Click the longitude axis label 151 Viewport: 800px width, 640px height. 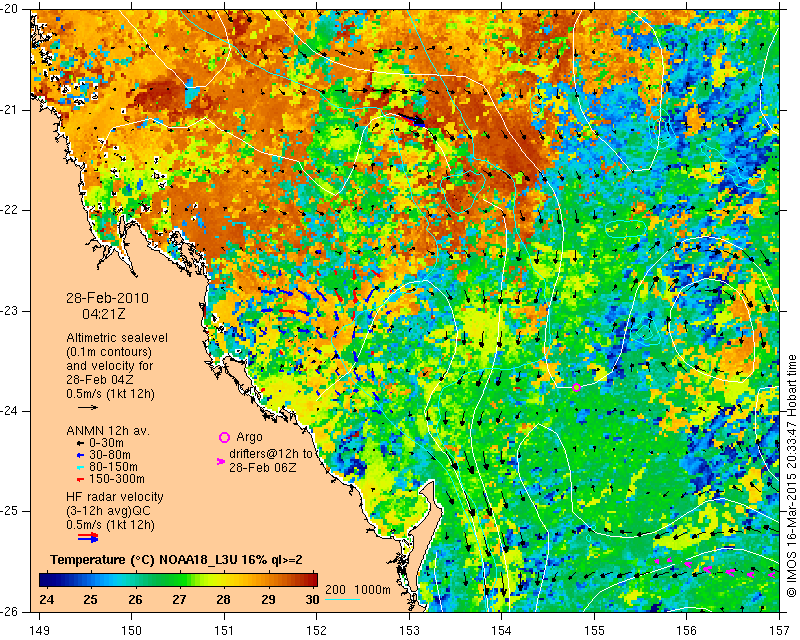coord(224,631)
